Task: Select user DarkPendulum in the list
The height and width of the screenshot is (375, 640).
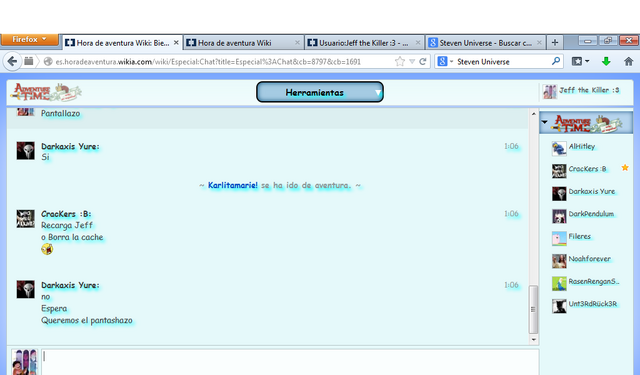Action: click(590, 215)
